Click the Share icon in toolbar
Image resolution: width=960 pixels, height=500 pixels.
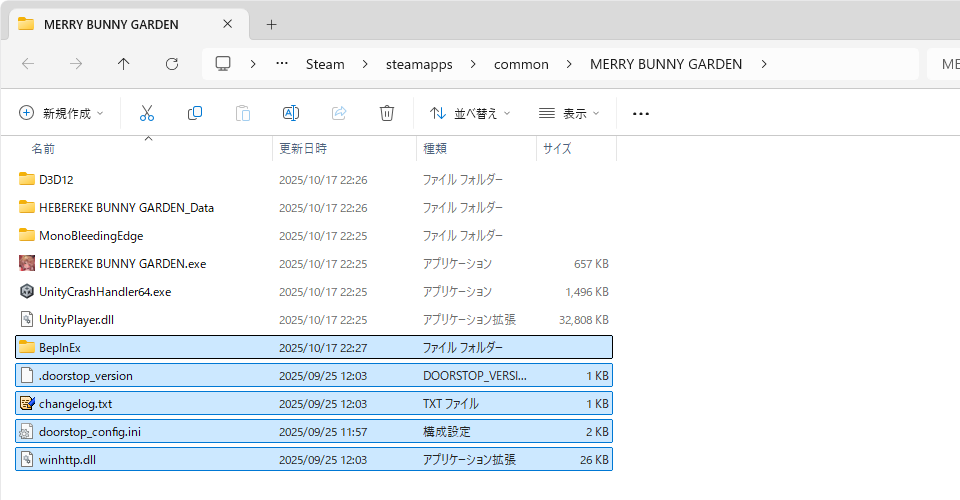339,114
